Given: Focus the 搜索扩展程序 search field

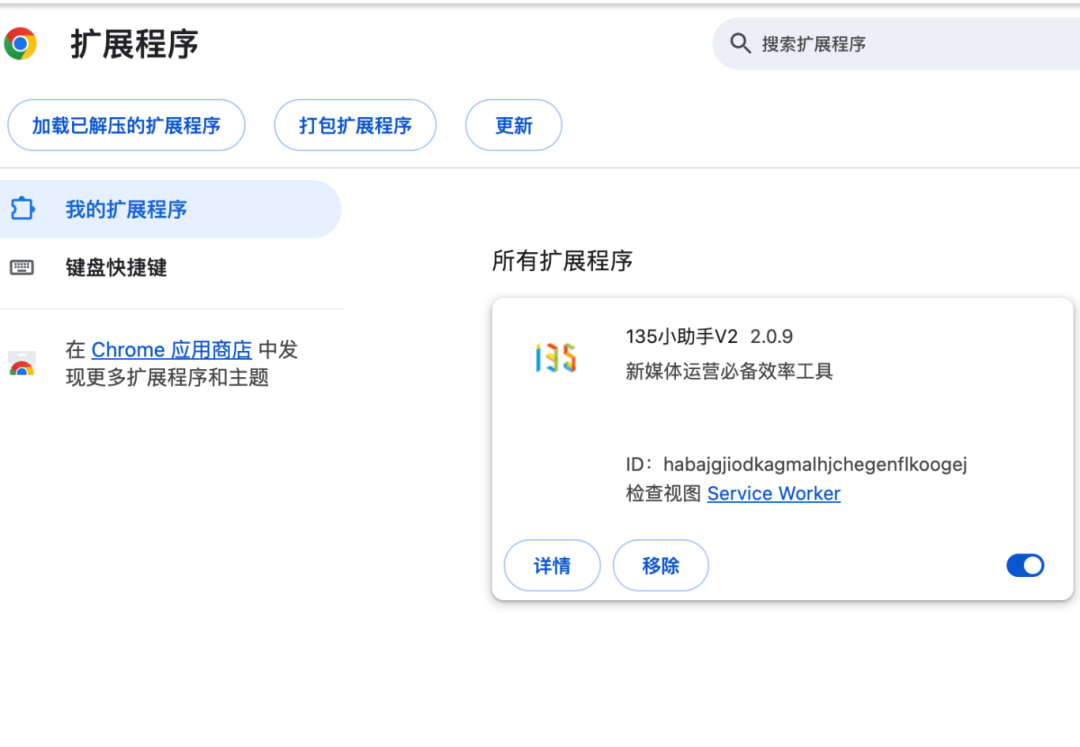Looking at the screenshot, I should tap(895, 44).
